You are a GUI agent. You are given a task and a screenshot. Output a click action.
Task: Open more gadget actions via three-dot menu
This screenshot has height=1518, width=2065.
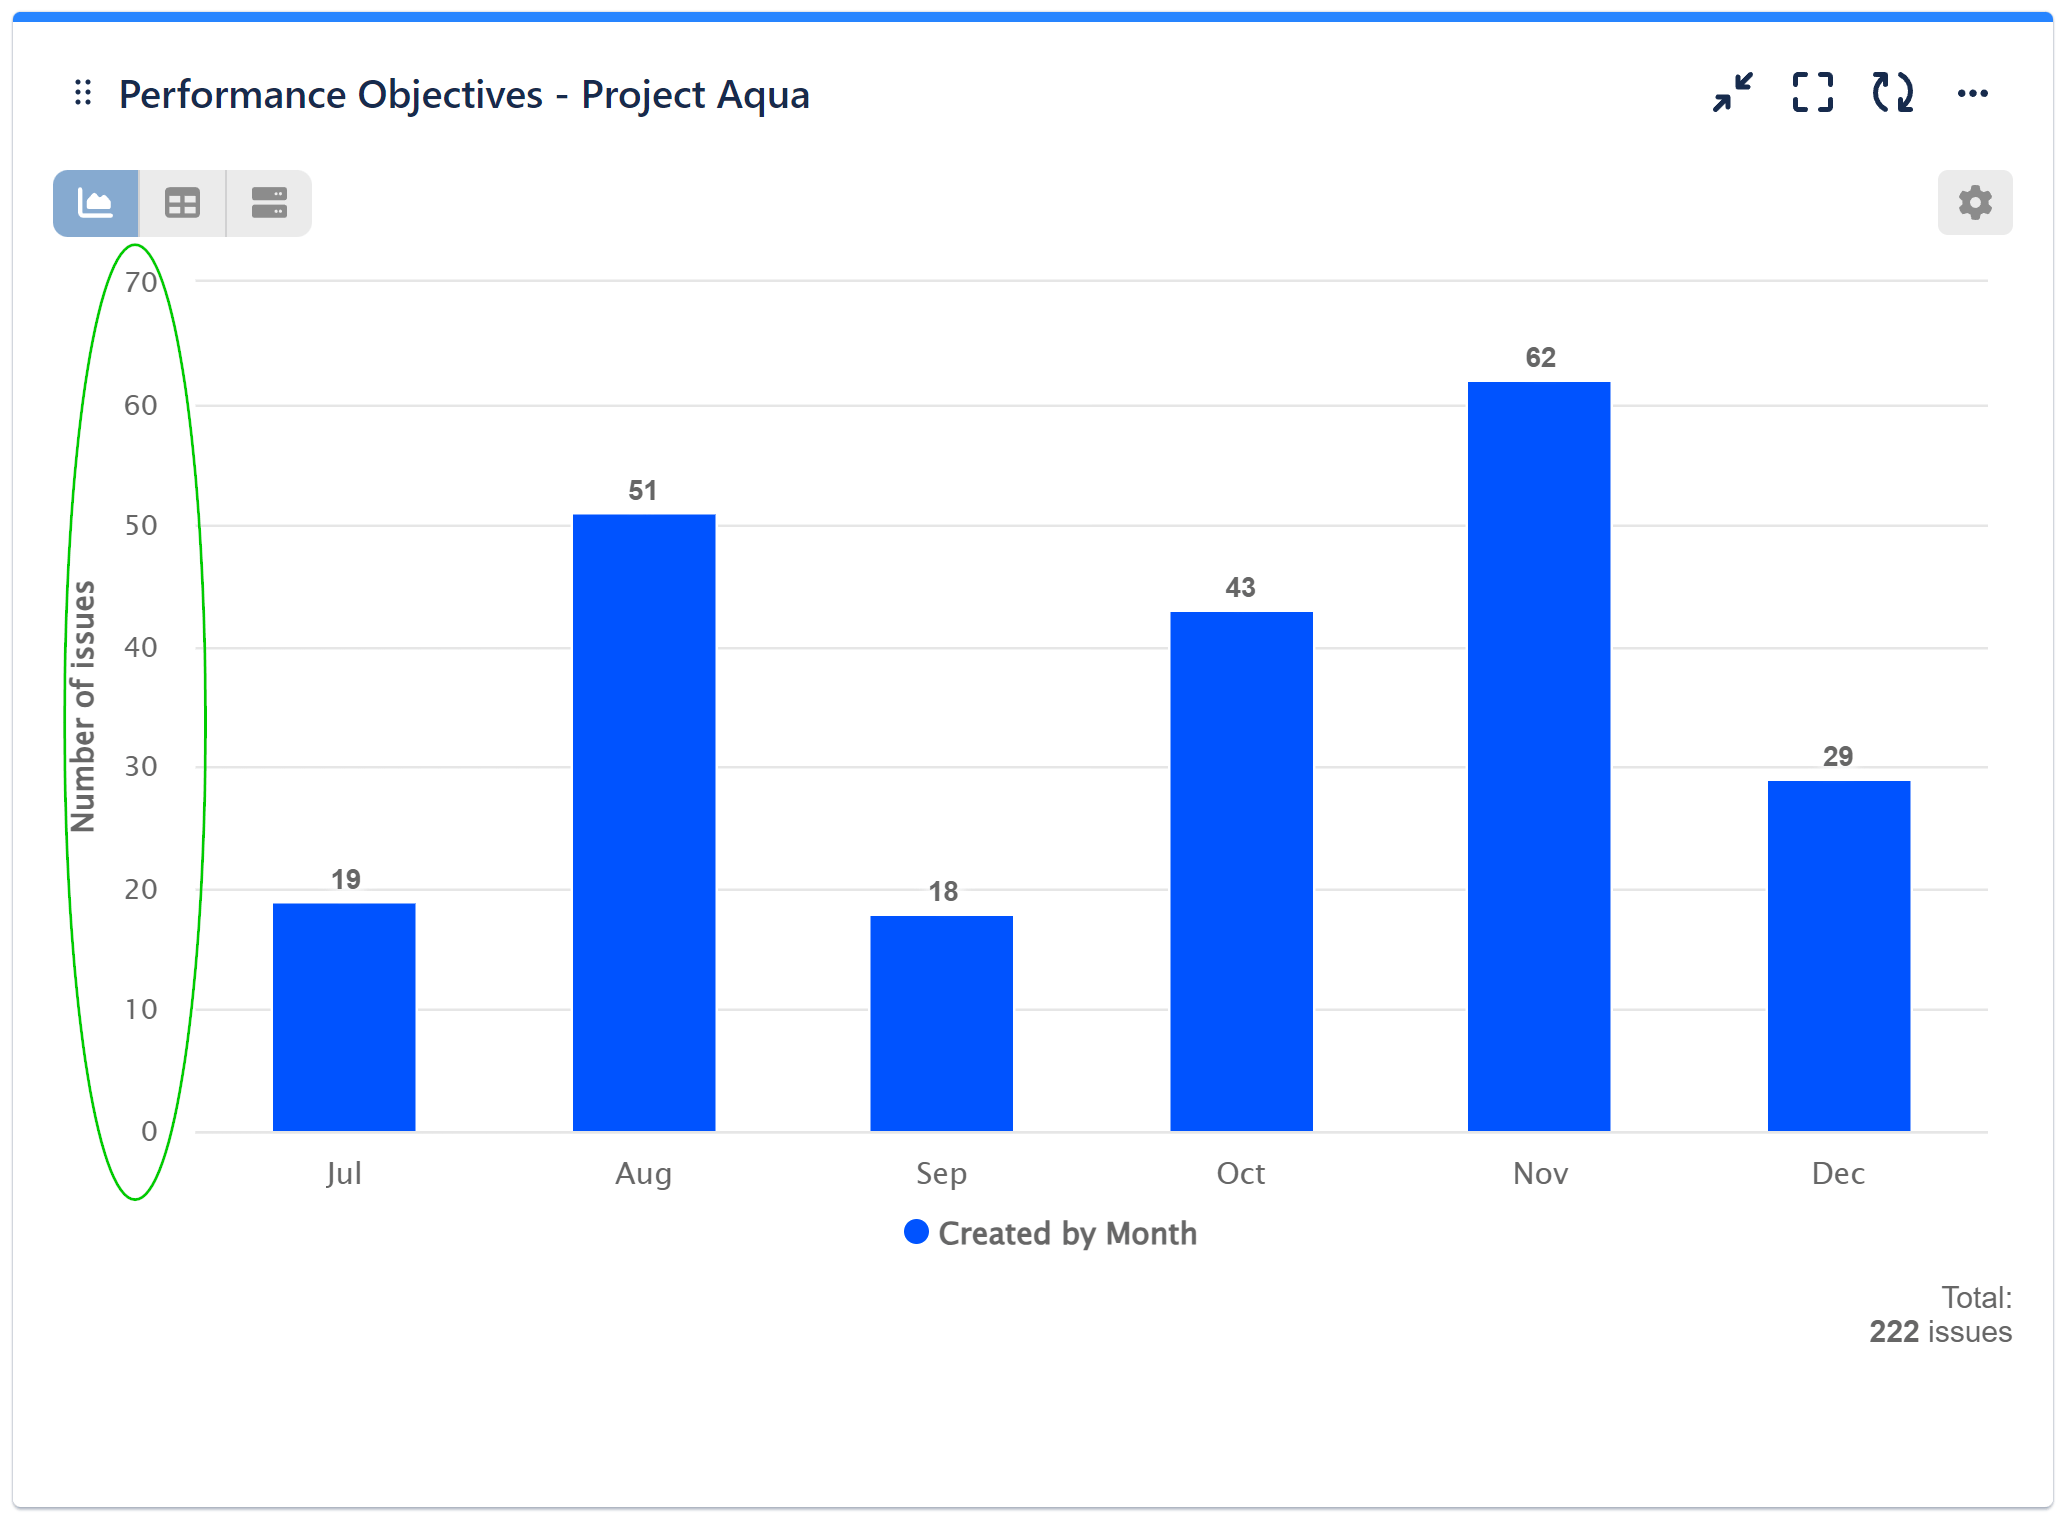point(1973,93)
